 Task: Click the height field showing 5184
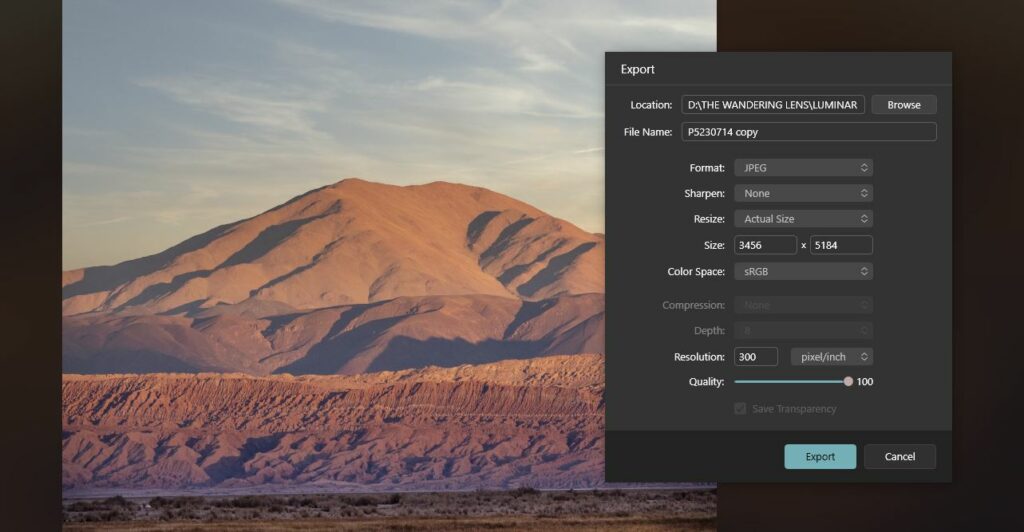(841, 245)
